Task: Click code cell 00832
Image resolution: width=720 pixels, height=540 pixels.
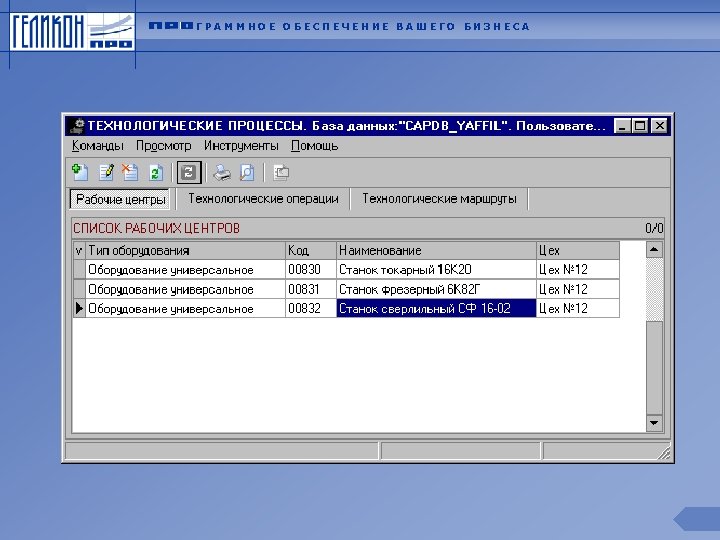Action: (311, 308)
